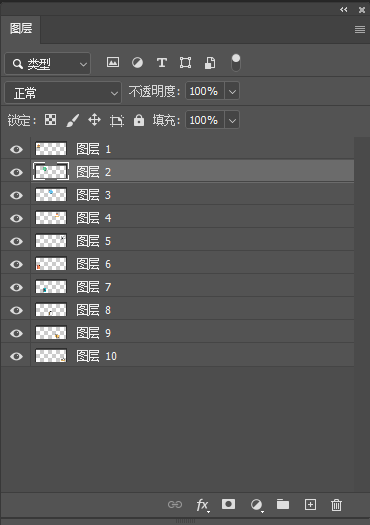Expand the 不透明度 opacity dropdown arrow

point(232,91)
